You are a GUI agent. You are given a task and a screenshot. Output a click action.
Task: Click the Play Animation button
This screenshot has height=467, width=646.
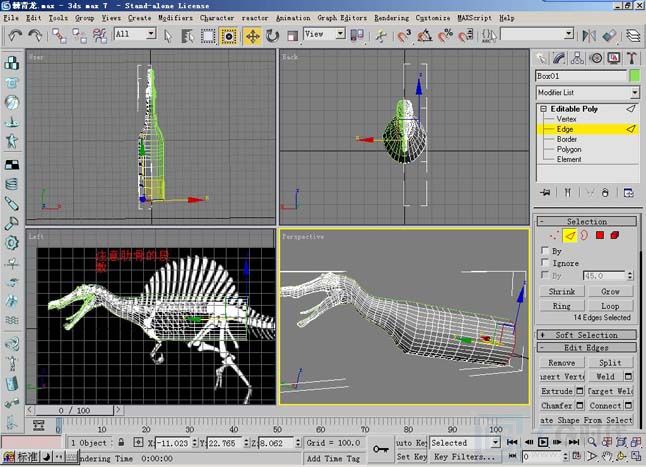tap(543, 442)
